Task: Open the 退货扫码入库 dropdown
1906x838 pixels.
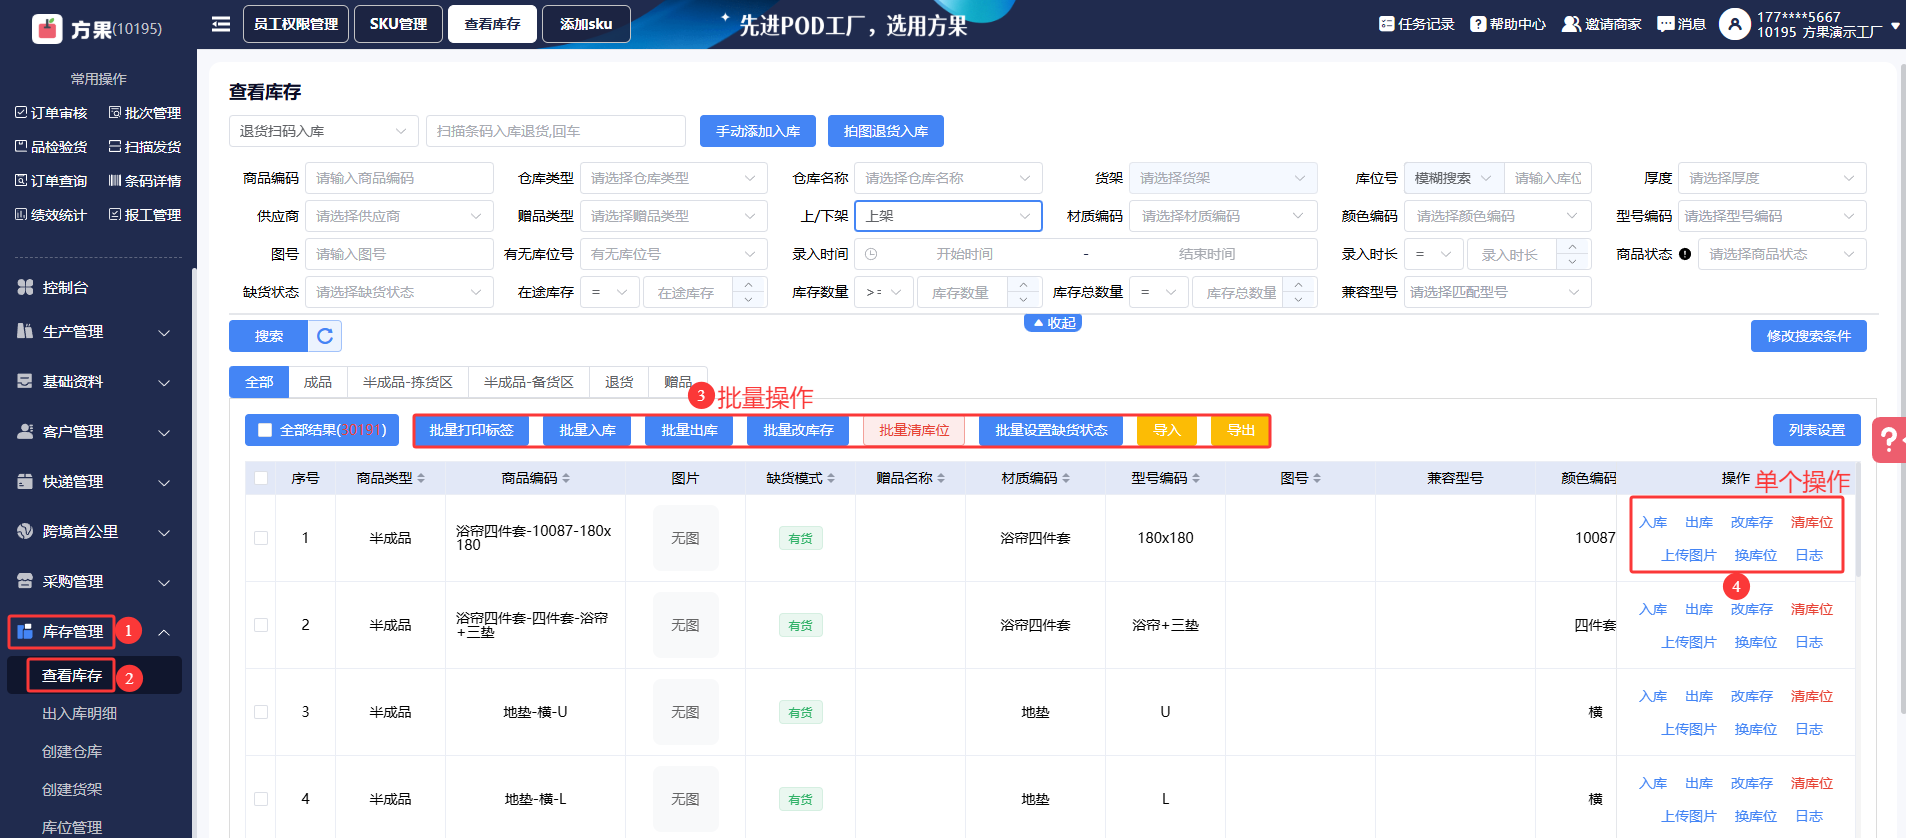Action: pyautogui.click(x=323, y=131)
